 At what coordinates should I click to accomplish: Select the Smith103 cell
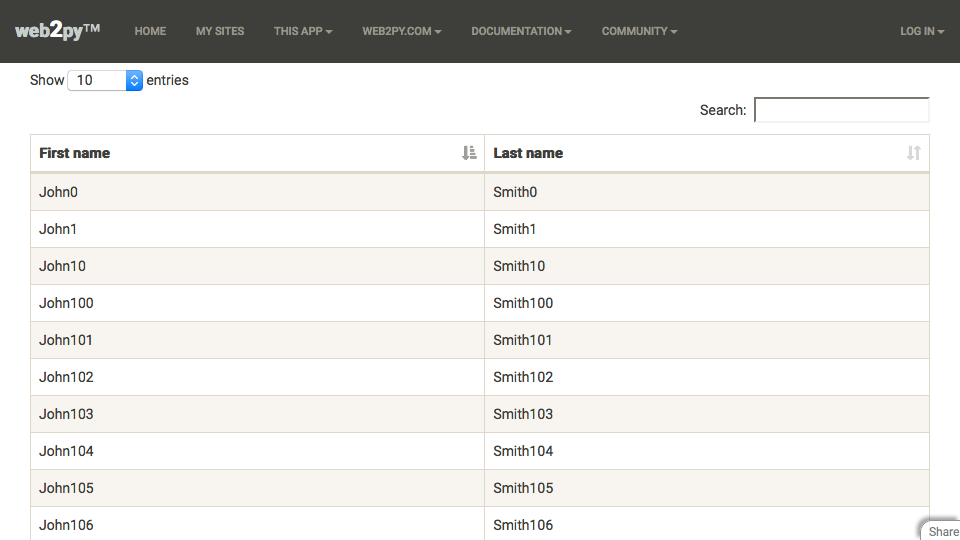[707, 414]
